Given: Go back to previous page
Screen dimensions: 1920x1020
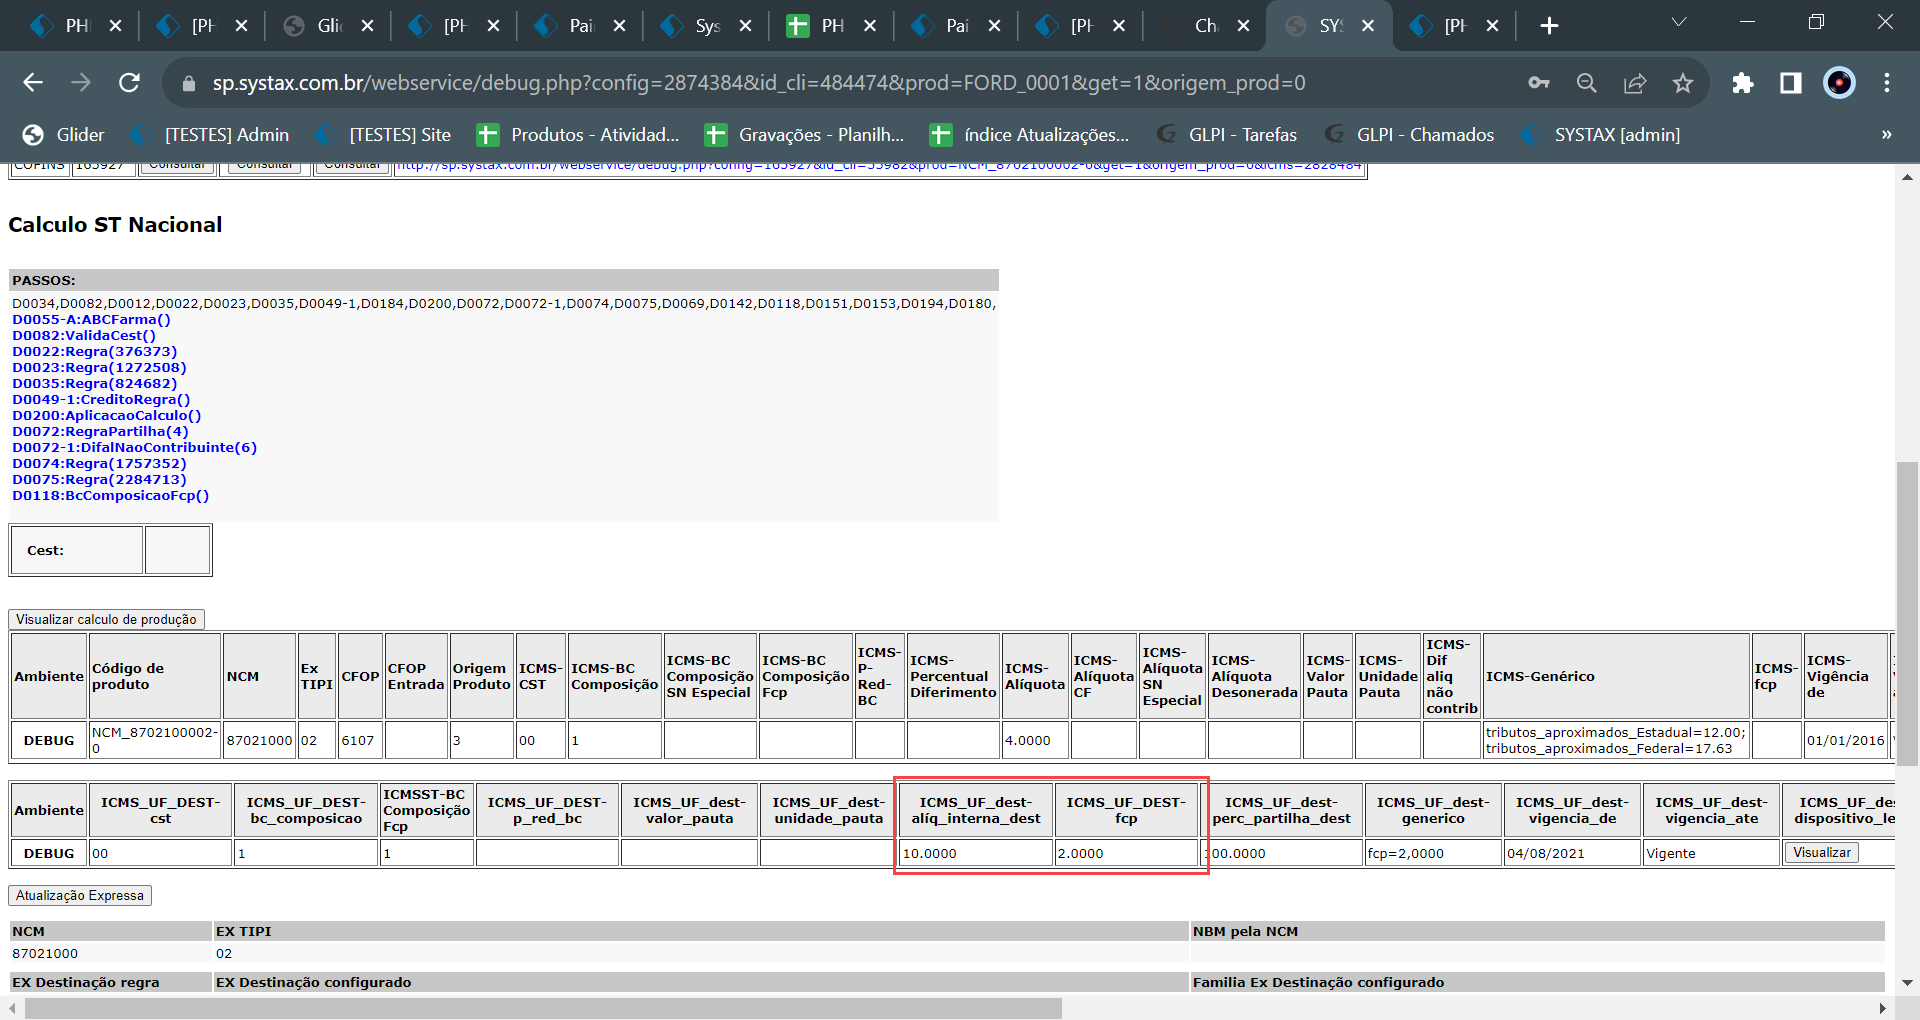Looking at the screenshot, I should pyautogui.click(x=33, y=83).
